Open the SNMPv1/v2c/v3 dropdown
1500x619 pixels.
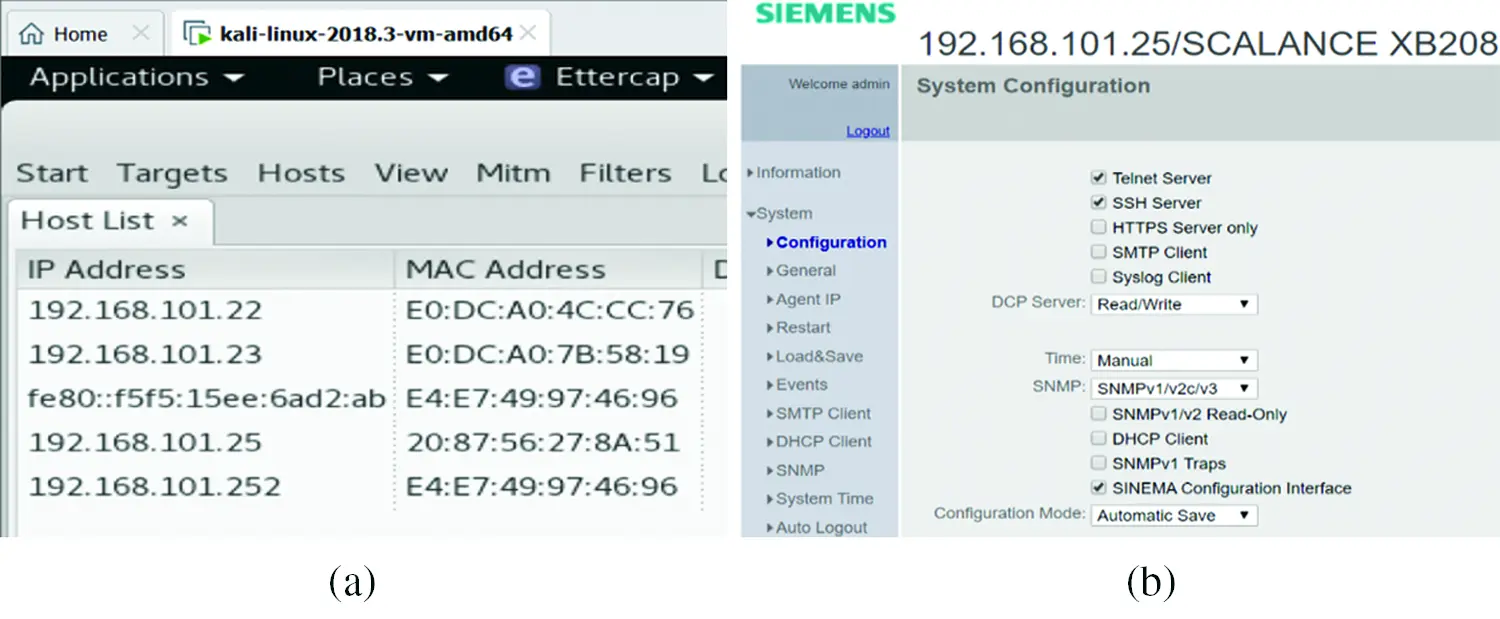(1174, 388)
